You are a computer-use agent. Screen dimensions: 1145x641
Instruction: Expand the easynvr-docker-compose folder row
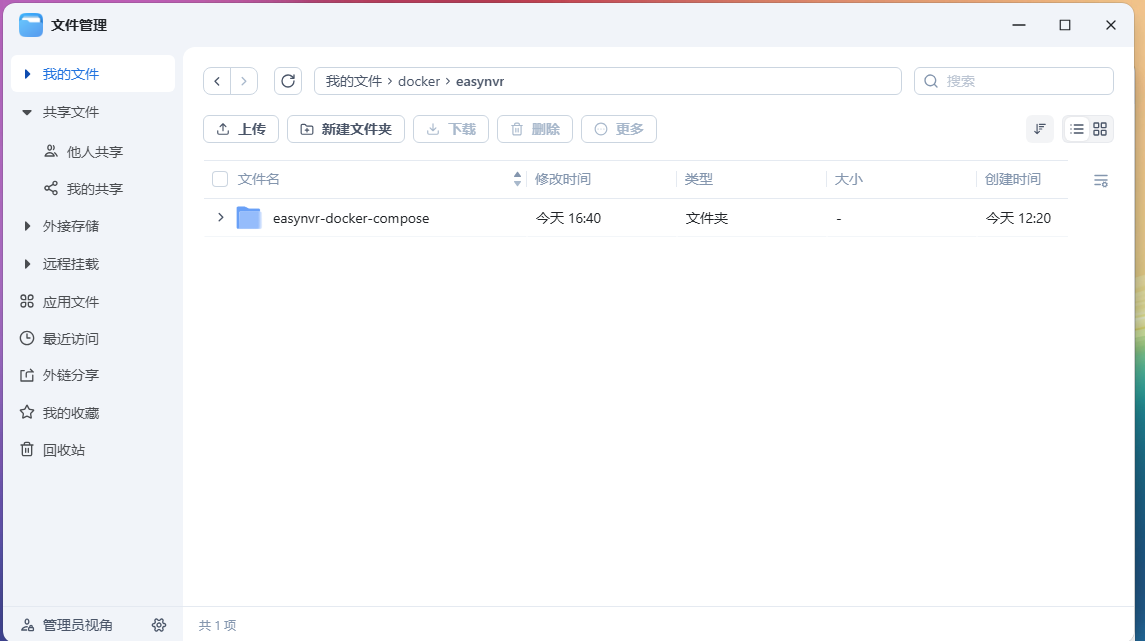click(x=221, y=217)
